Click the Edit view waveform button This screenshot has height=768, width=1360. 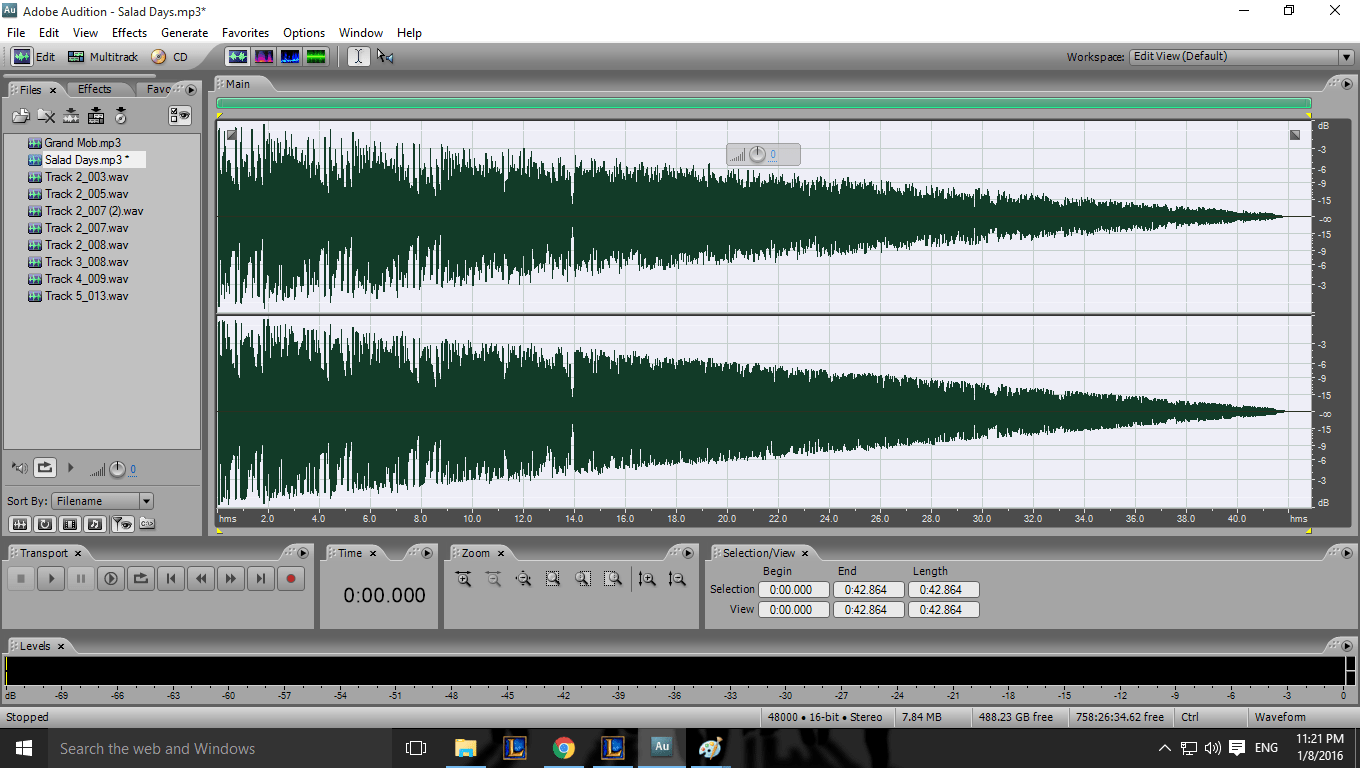pyautogui.click(x=33, y=57)
